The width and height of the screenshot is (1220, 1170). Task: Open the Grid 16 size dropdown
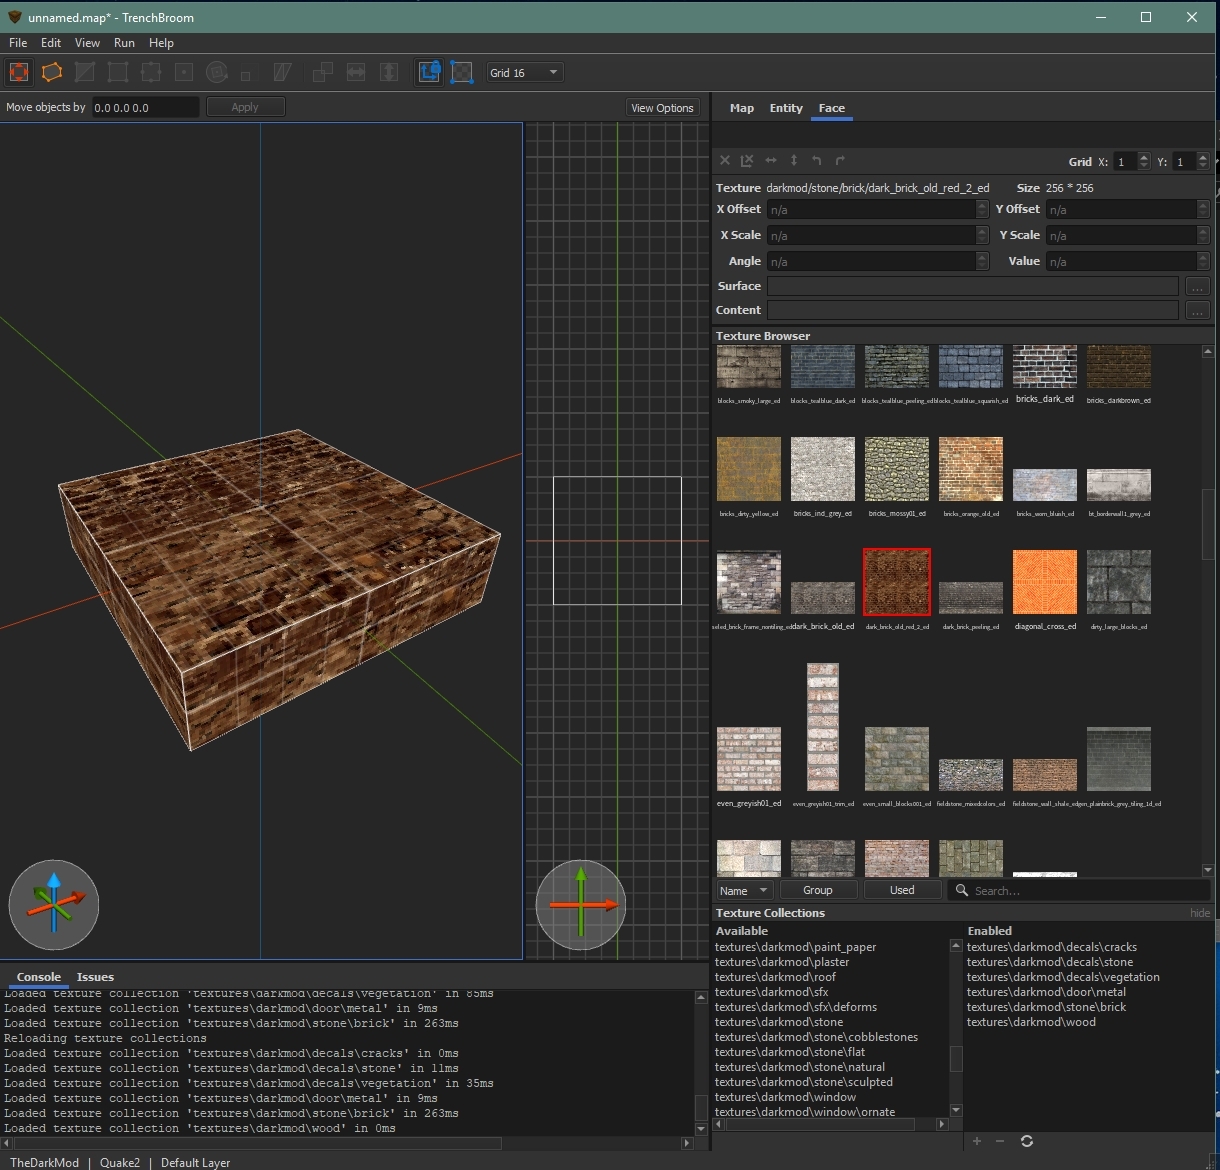524,73
